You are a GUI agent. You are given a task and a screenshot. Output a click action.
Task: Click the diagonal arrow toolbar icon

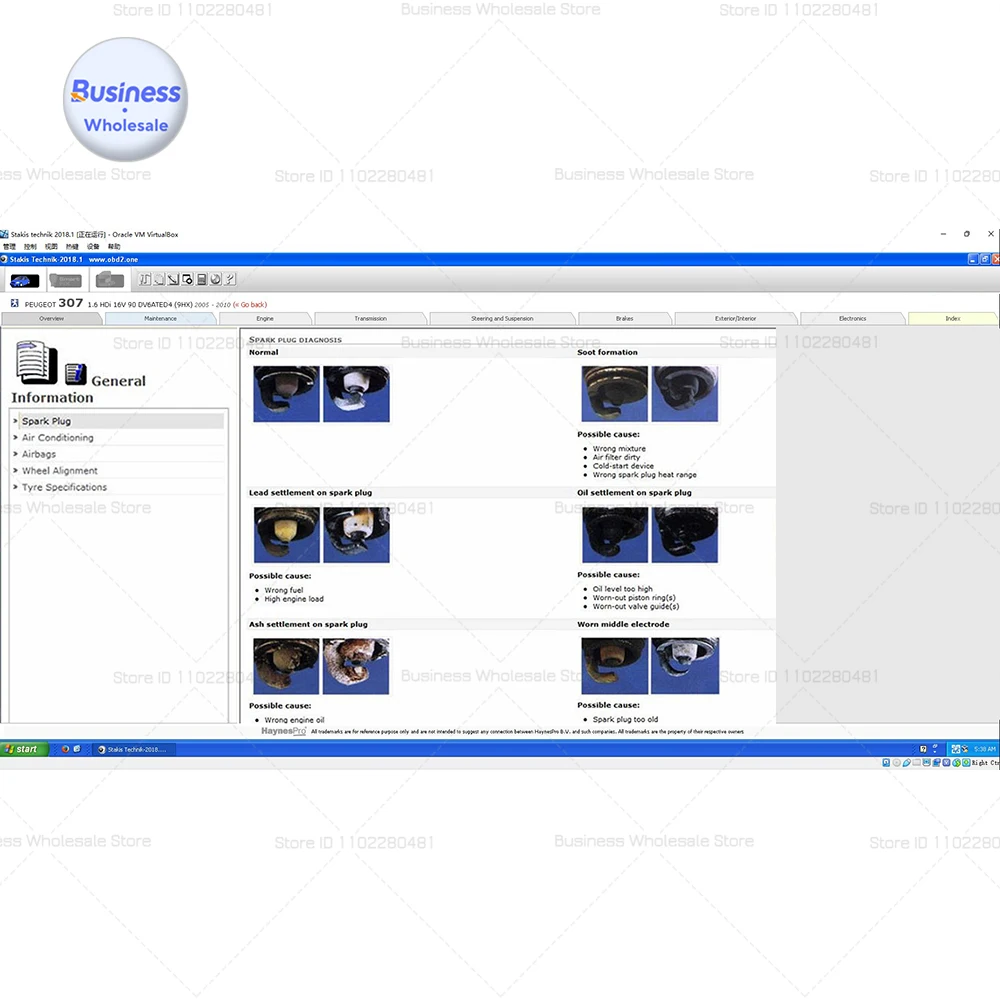[173, 279]
